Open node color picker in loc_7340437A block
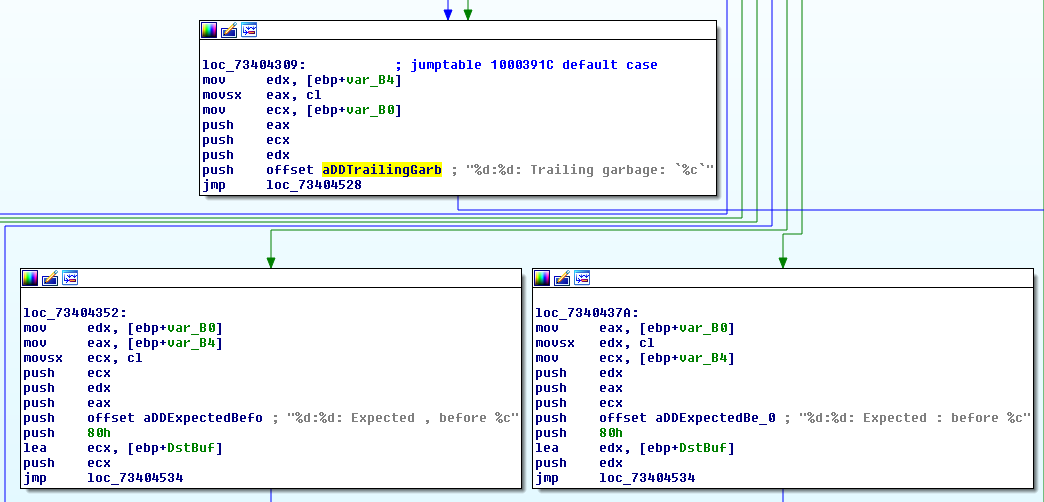Screen dimensions: 1044x502 542,278
